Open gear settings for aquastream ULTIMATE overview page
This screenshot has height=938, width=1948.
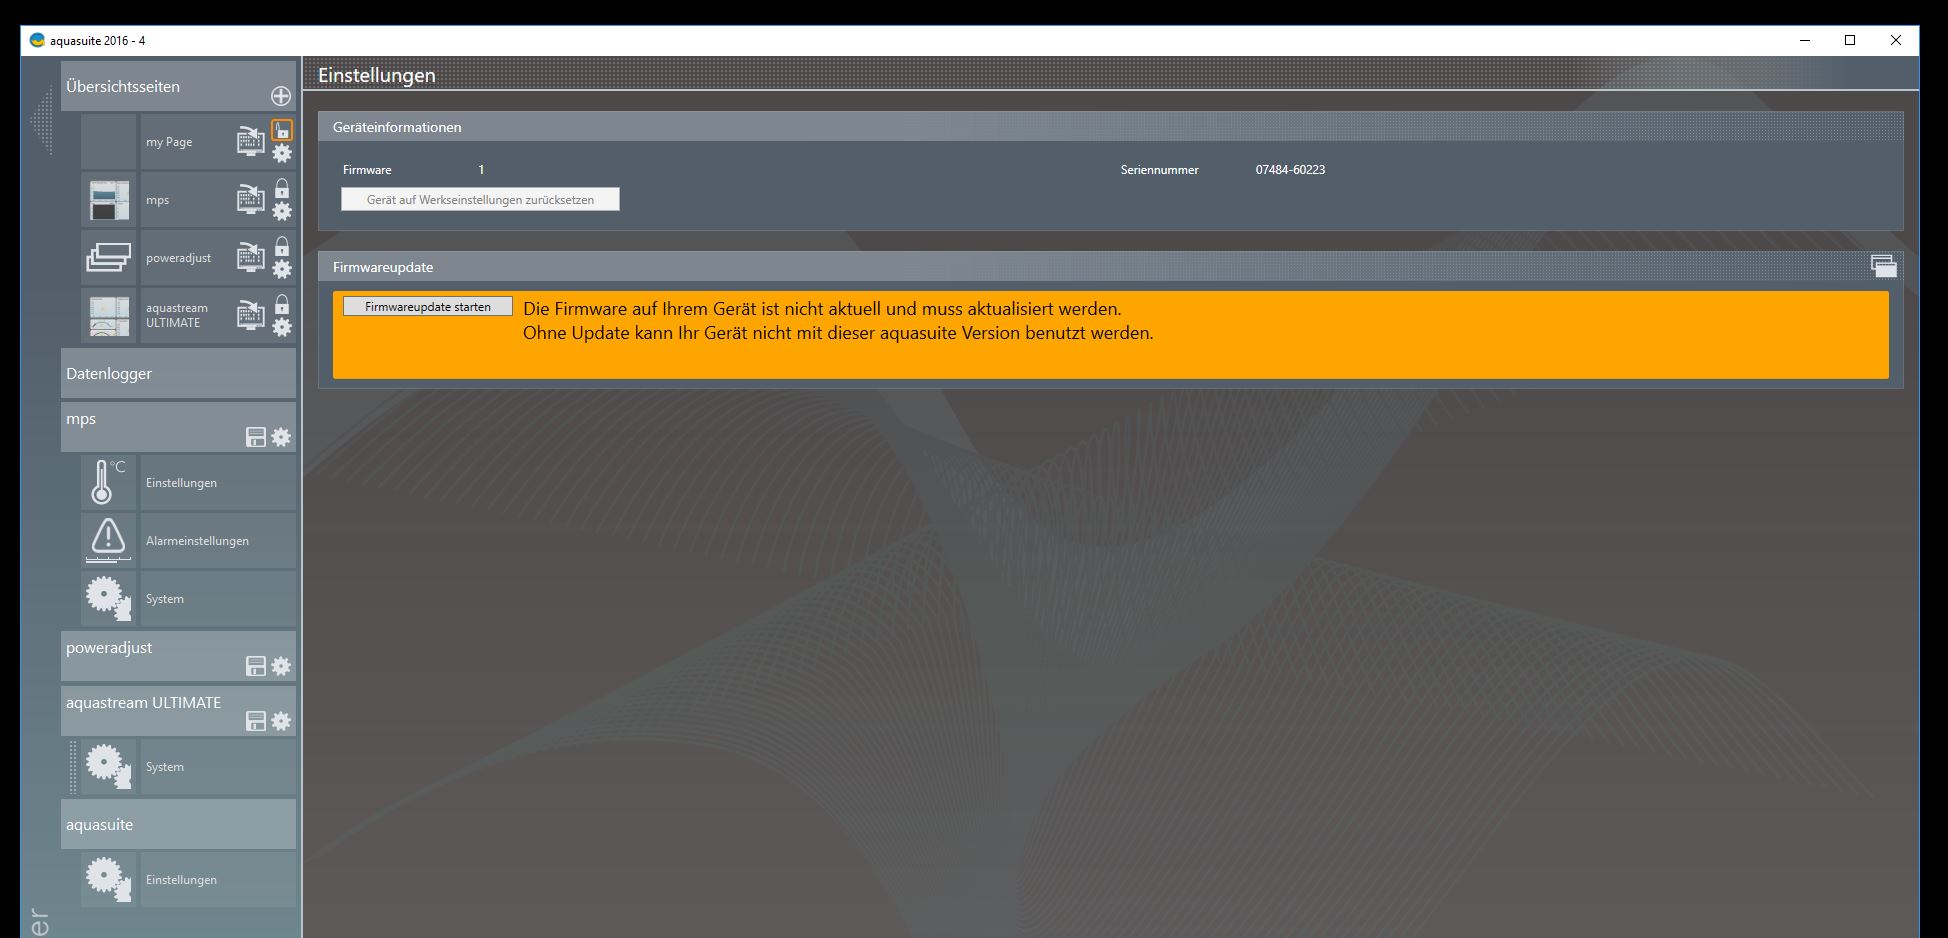pos(283,327)
